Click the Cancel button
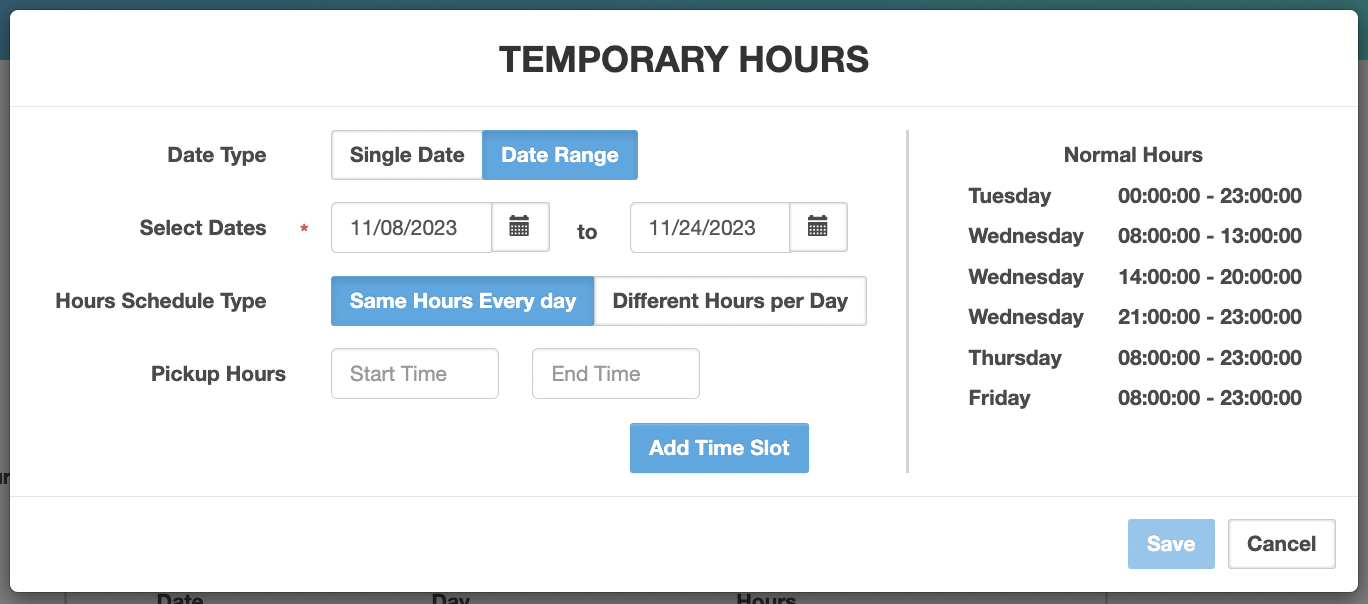The height and width of the screenshot is (604, 1368). pos(1281,543)
